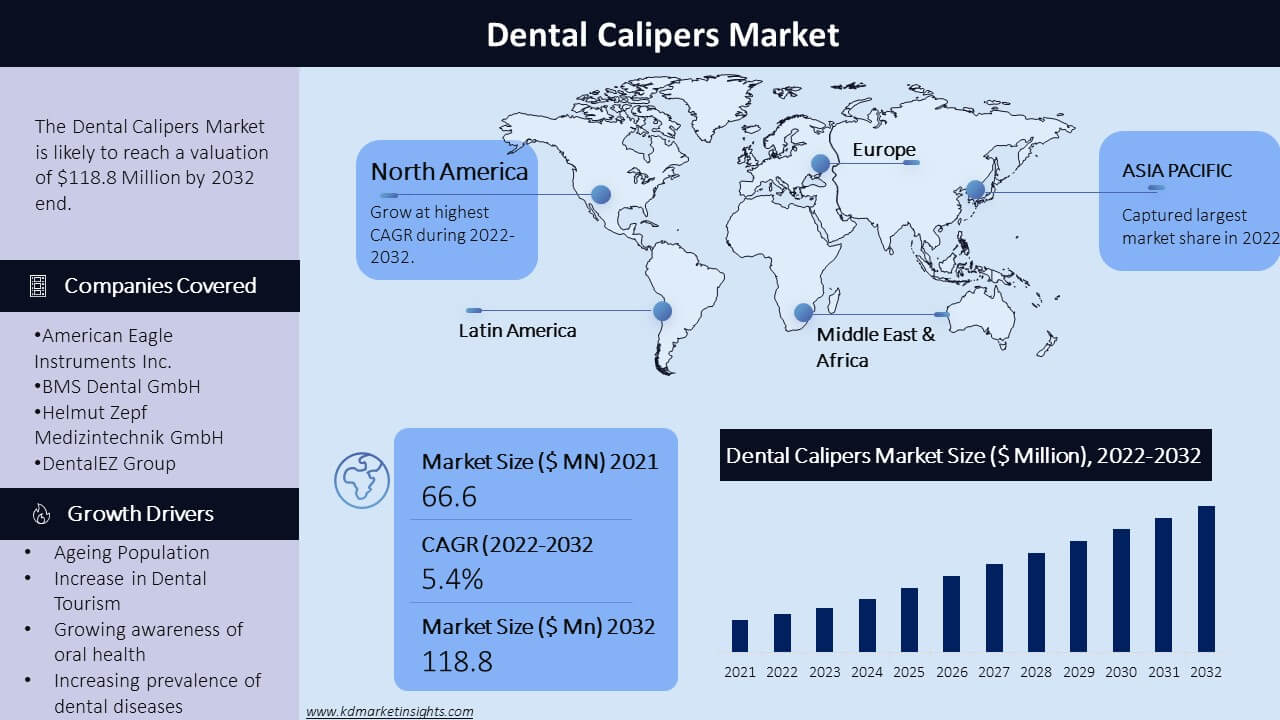Click the 2022 bar in chart
The height and width of the screenshot is (720, 1280).
(782, 633)
